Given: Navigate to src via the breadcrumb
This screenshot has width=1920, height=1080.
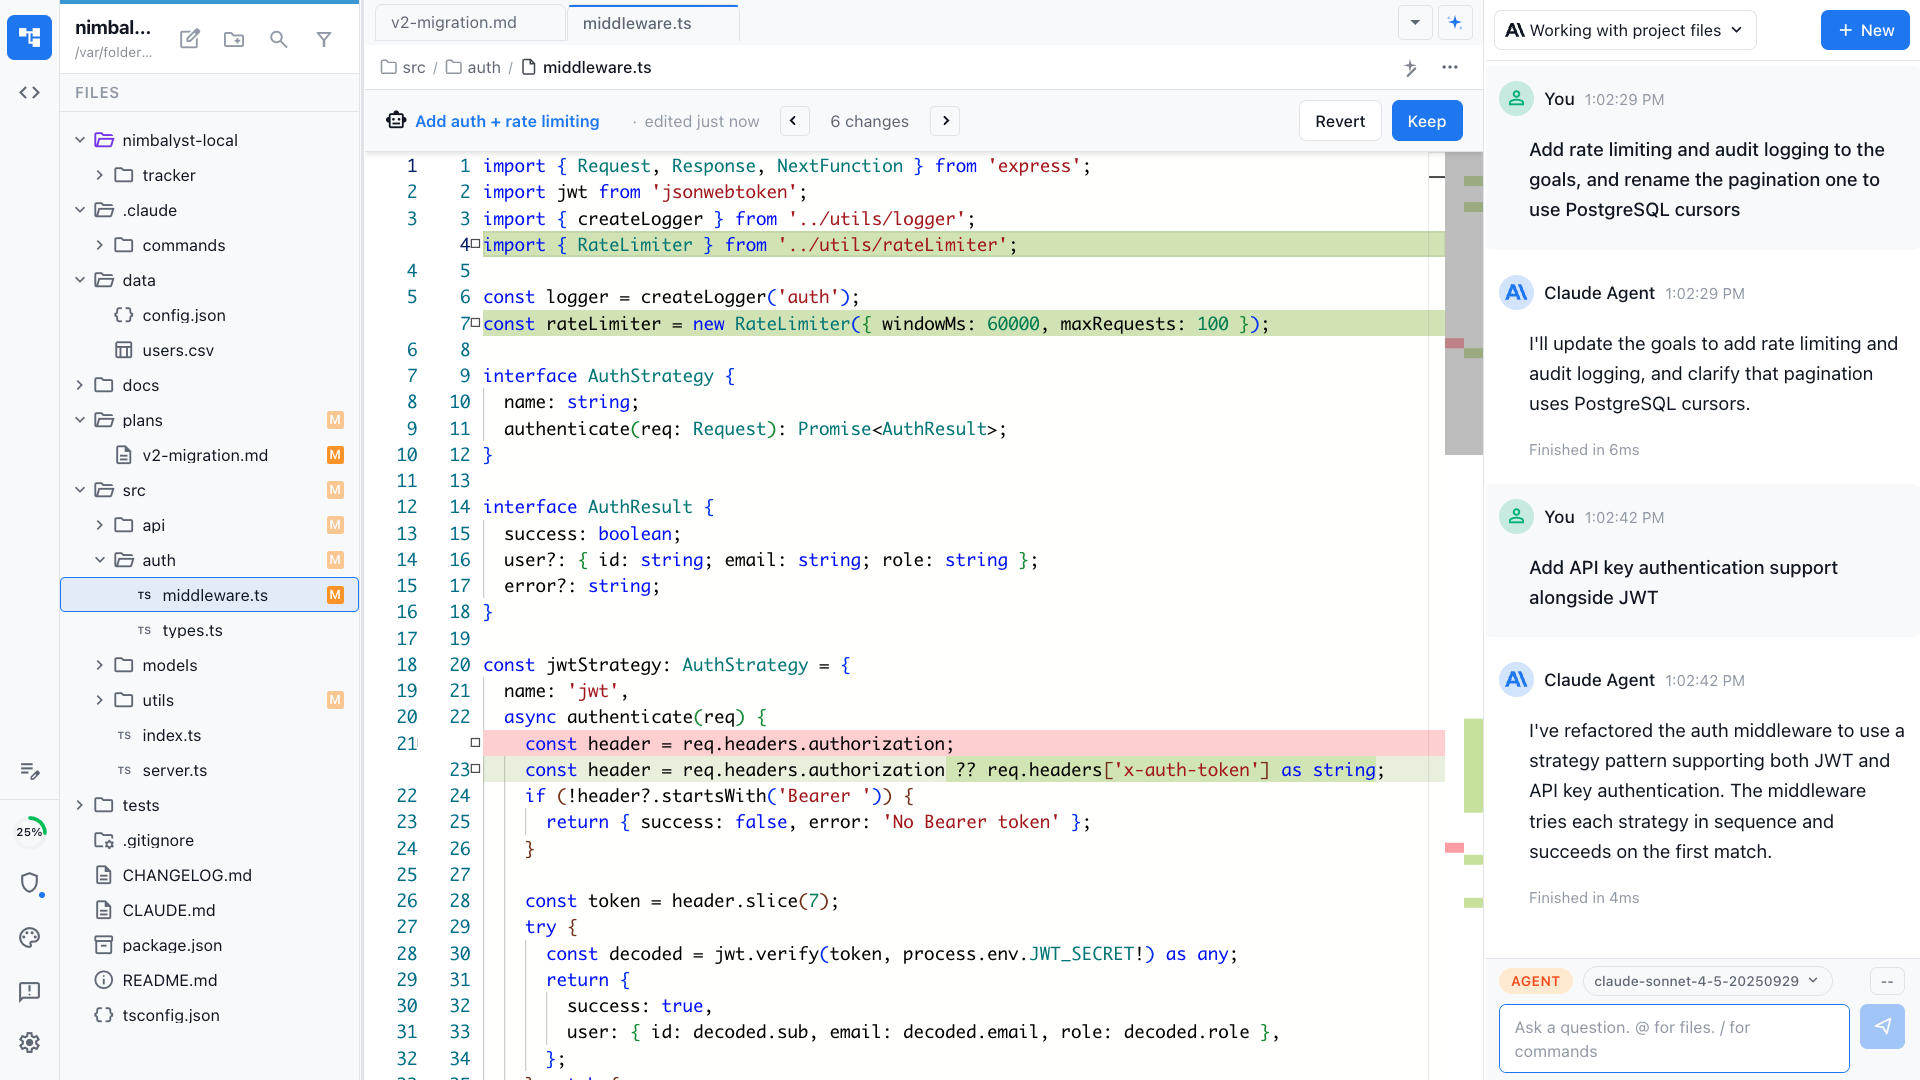Looking at the screenshot, I should tap(412, 67).
